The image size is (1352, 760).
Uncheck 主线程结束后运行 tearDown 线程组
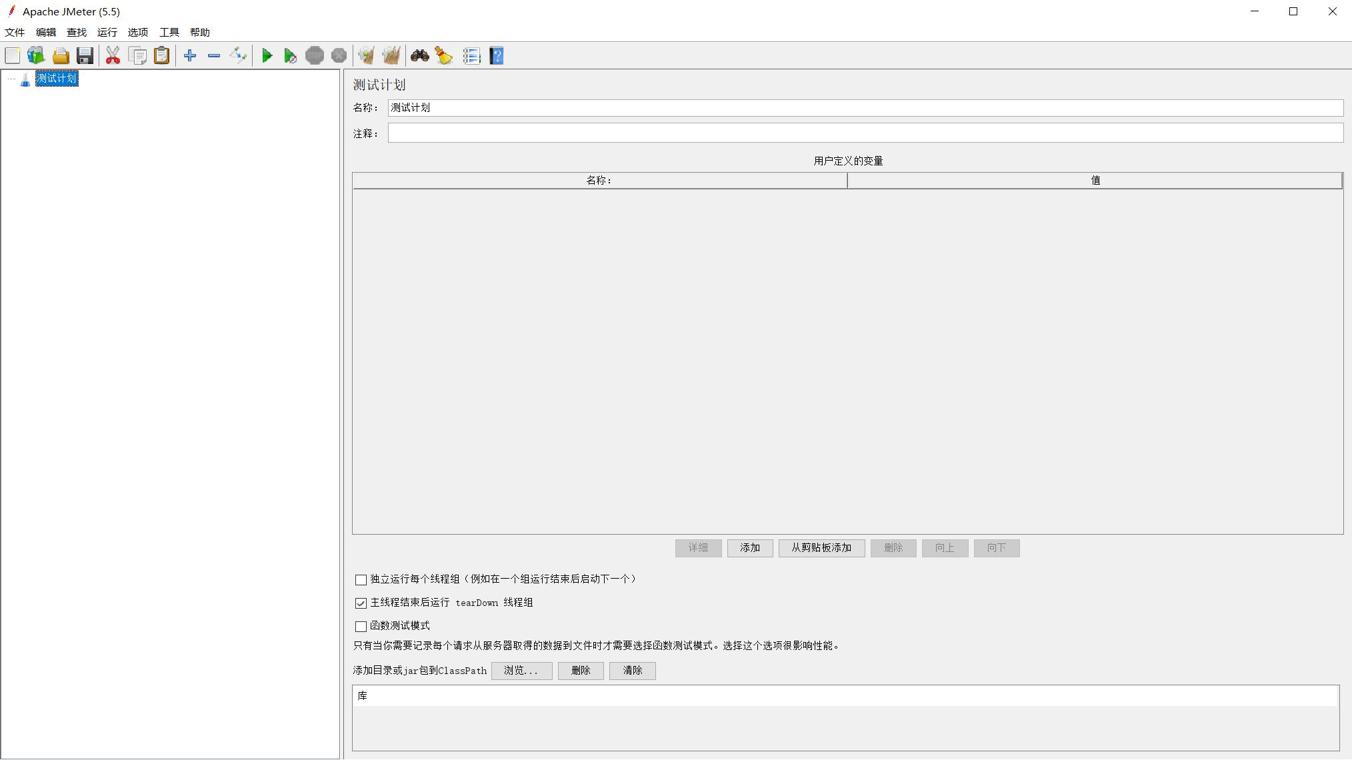coord(361,603)
